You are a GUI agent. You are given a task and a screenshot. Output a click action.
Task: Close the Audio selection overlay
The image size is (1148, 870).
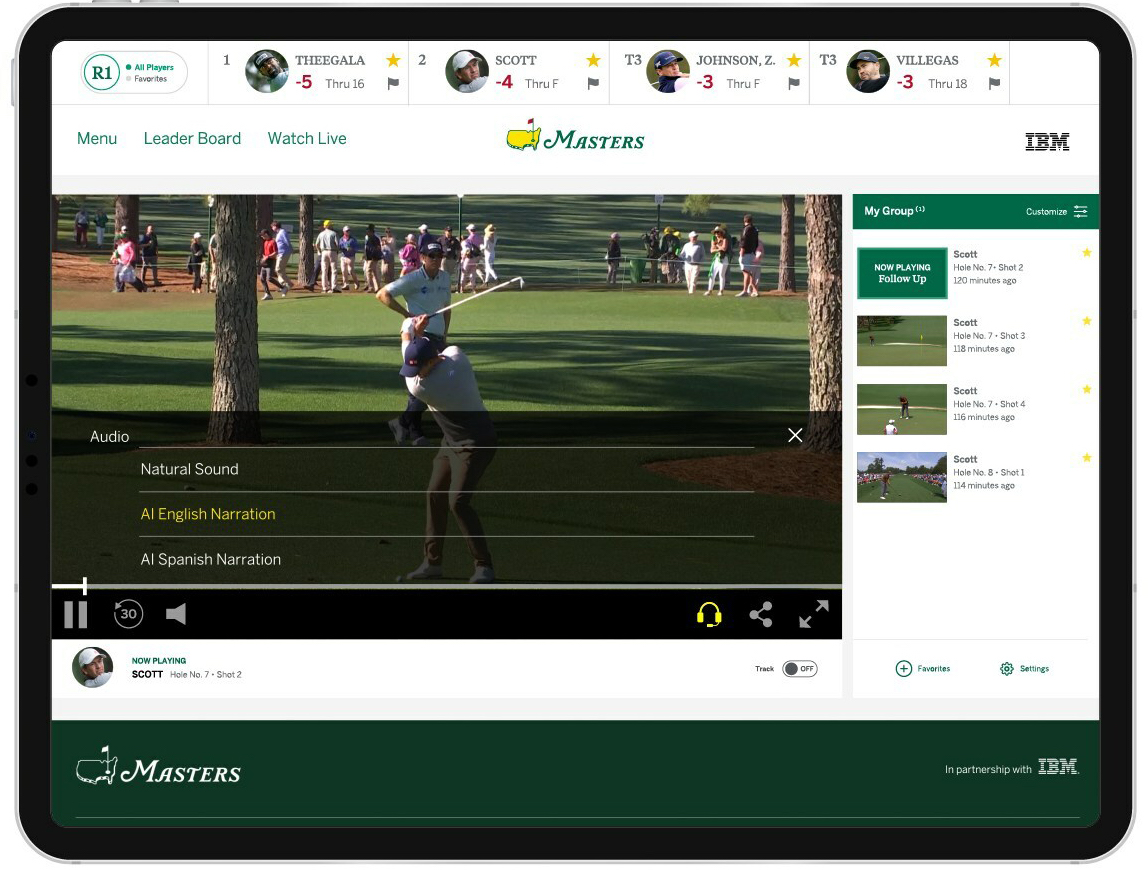(x=795, y=435)
